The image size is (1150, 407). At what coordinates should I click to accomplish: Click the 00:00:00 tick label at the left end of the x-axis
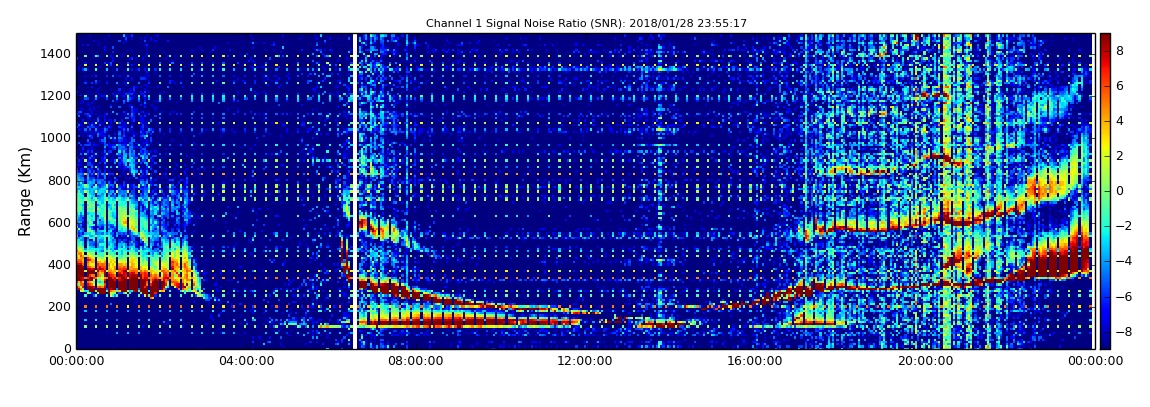click(76, 361)
